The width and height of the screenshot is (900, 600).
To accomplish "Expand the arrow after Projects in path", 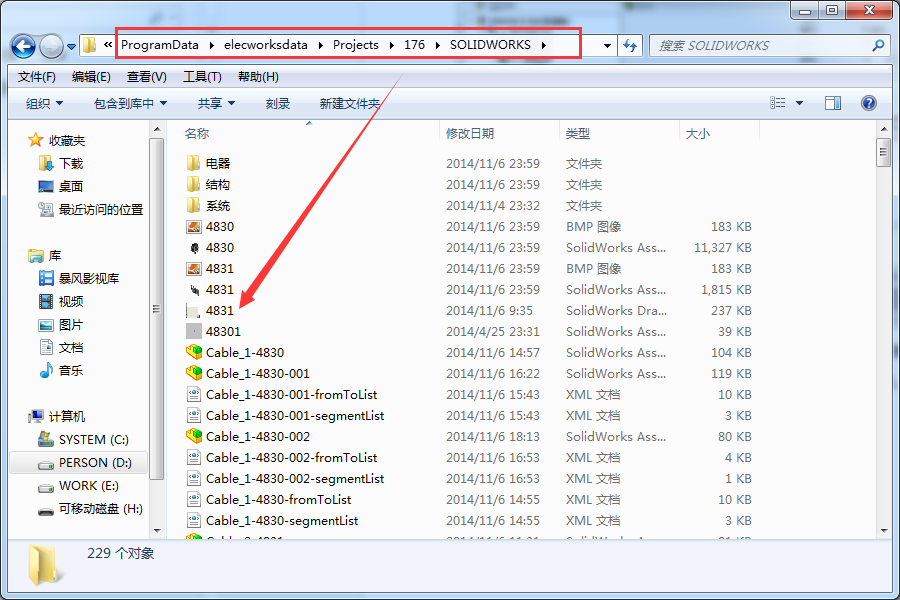I will click(x=391, y=45).
